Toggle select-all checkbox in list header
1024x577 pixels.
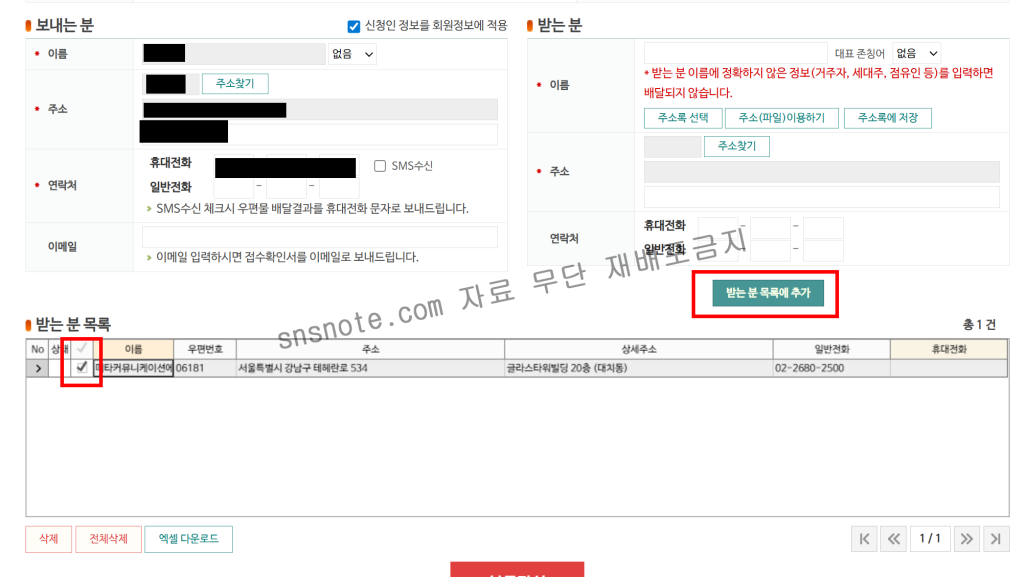[82, 349]
